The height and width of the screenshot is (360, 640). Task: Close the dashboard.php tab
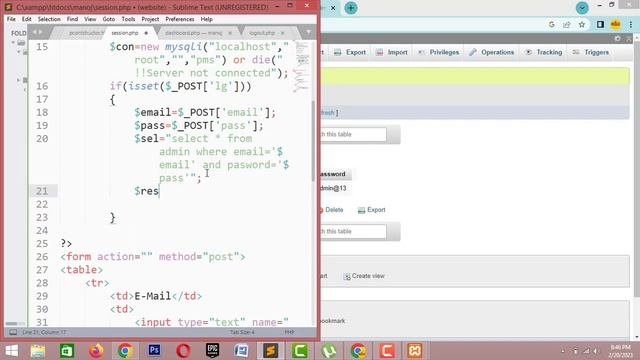pyautogui.click(x=230, y=33)
